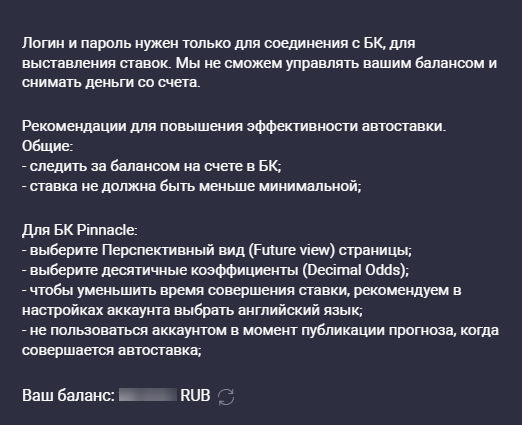Screen dimensions: 522x425
Task: Click the first line 'Логин и пароль нужен только'
Action: (x=219, y=43)
